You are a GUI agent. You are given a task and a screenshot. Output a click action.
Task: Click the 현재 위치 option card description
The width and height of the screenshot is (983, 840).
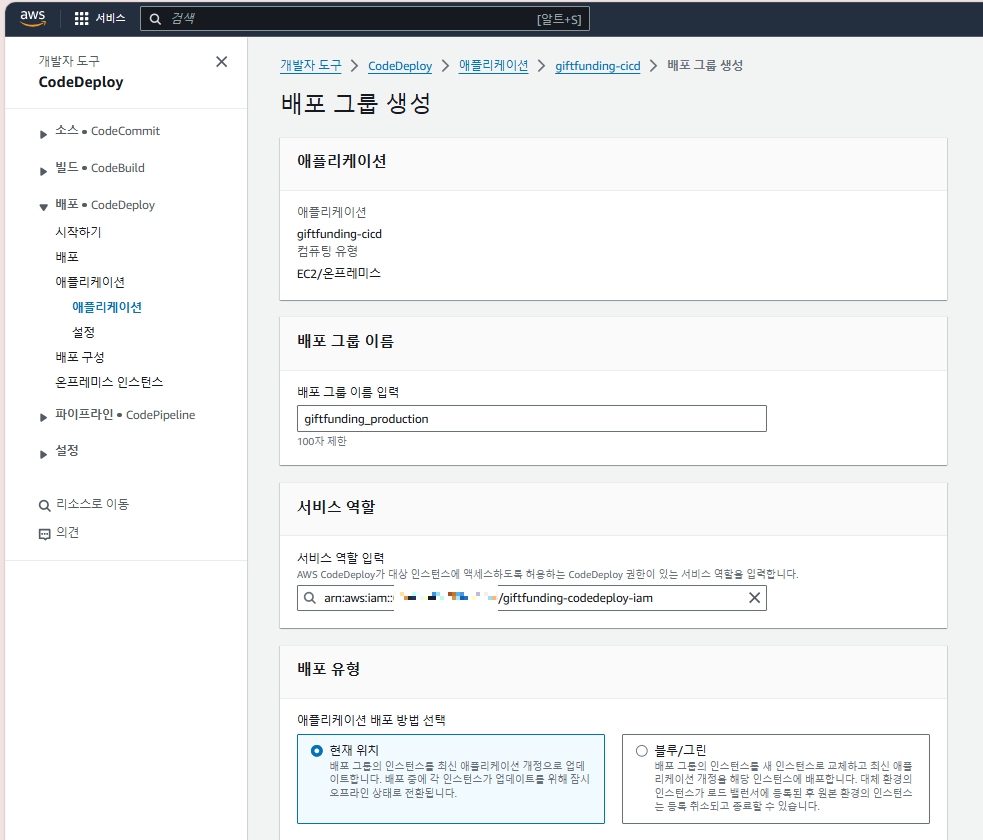(x=460, y=779)
